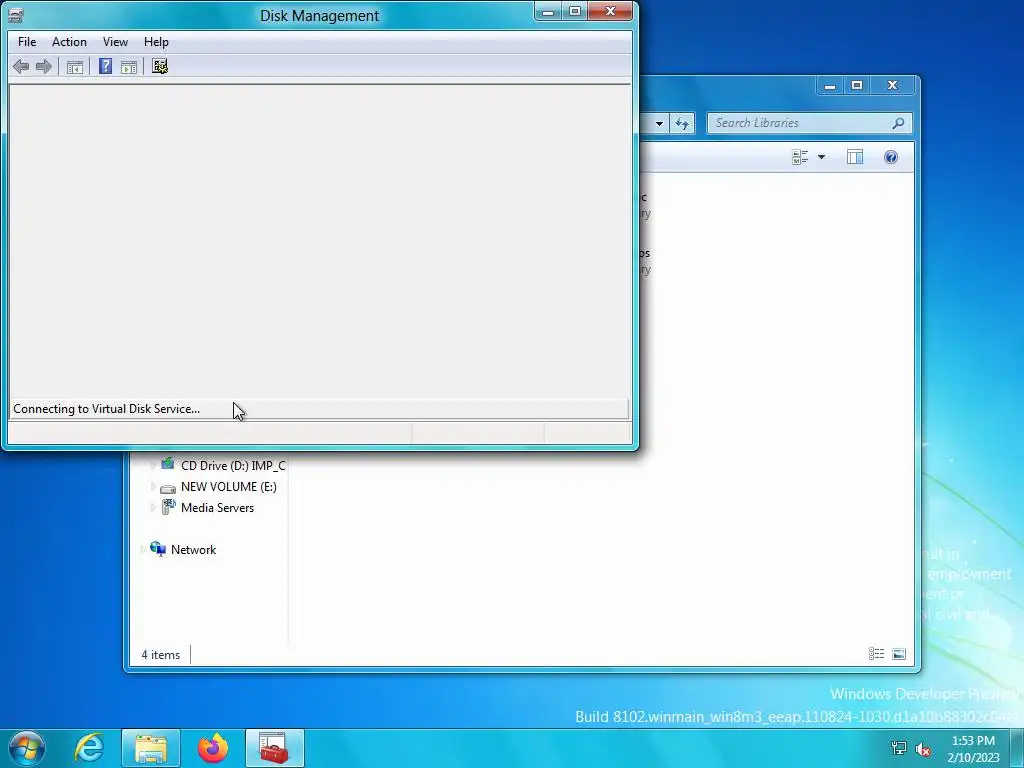Launch Firefox from taskbar
The width and height of the screenshot is (1024, 768).
[x=213, y=748]
